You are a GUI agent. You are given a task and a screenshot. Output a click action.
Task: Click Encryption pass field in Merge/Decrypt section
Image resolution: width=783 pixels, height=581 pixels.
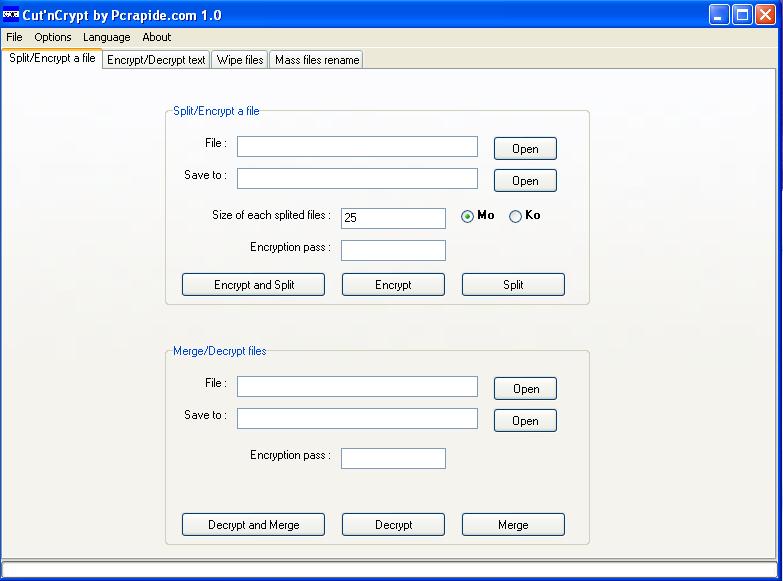click(393, 458)
